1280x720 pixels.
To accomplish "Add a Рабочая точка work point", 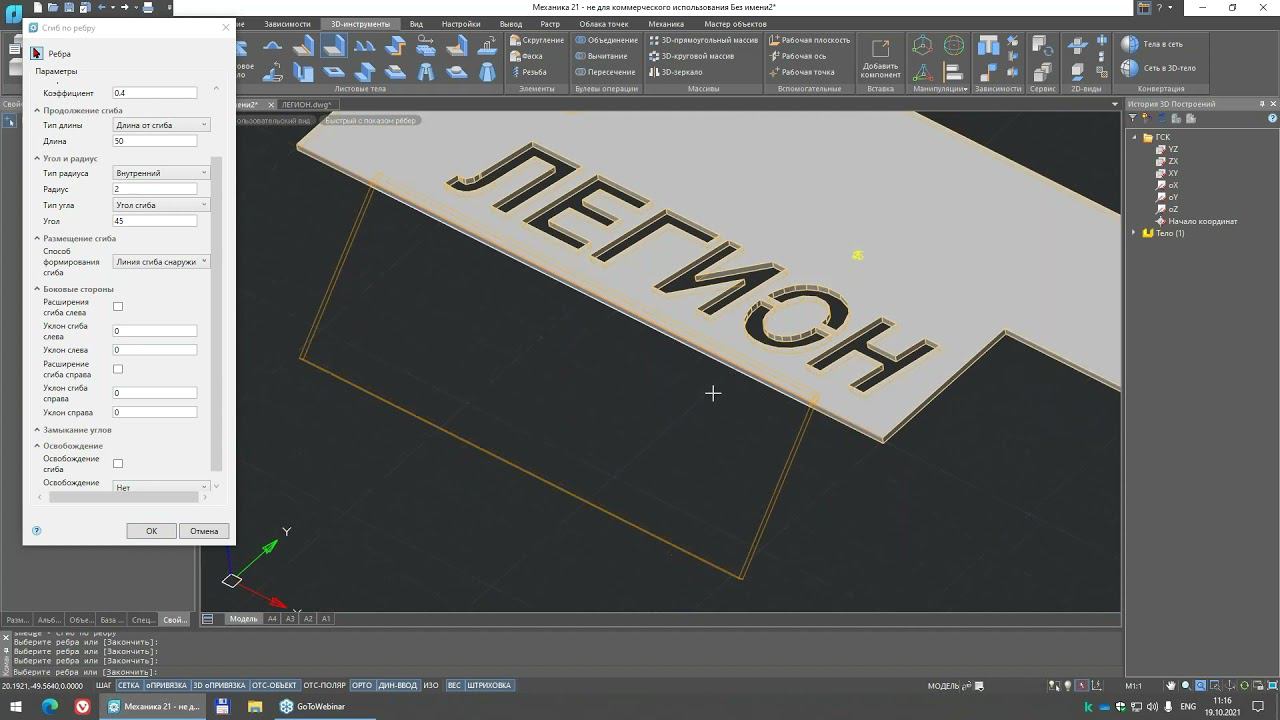I will 802,72.
